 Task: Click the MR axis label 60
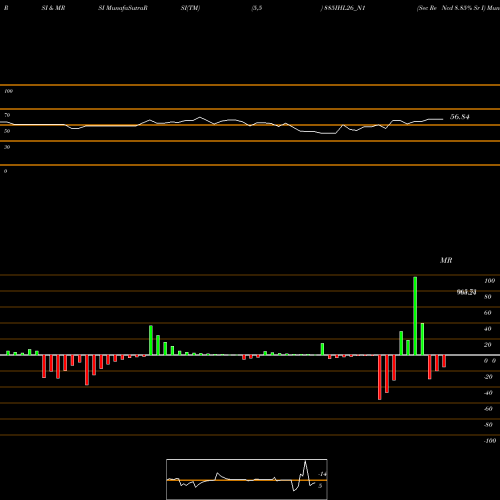(488, 313)
